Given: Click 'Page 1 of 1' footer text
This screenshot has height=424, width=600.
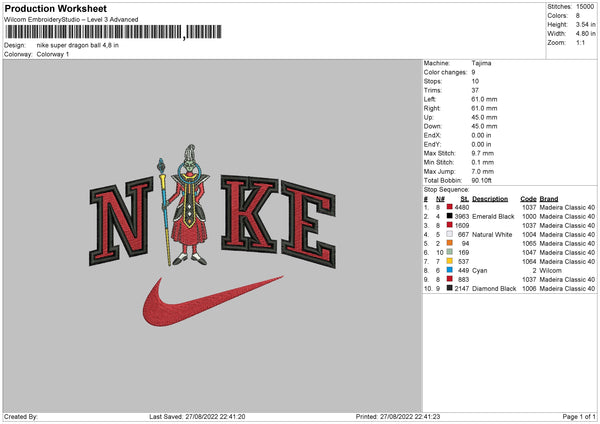Looking at the screenshot, I should (579, 417).
